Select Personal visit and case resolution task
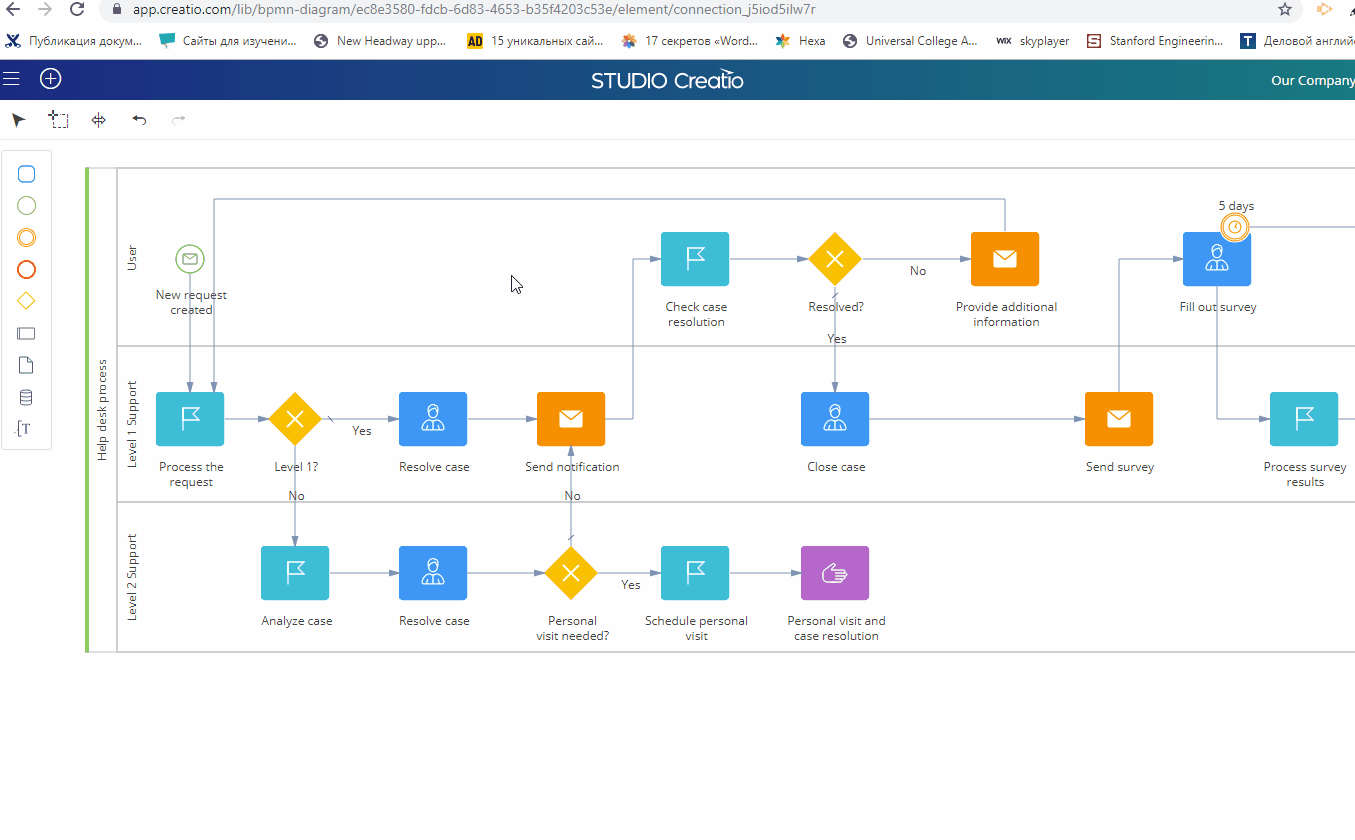Viewport: 1355px width, 840px height. coord(835,573)
